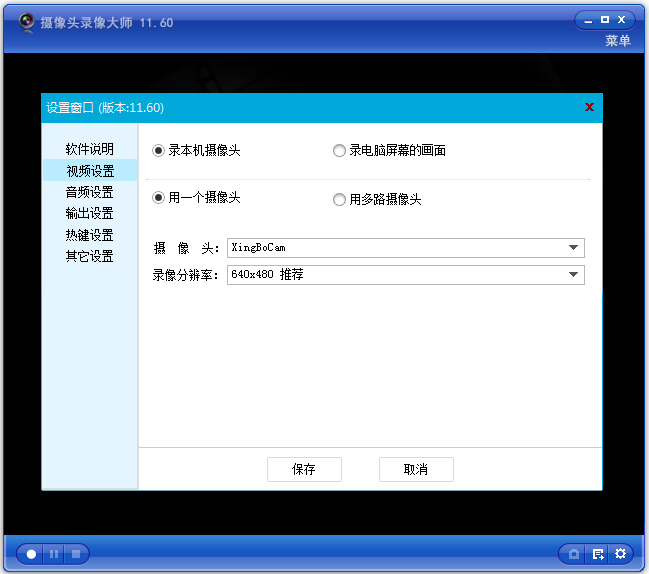Choose 用多路摄像头 radio option
The width and height of the screenshot is (649, 574).
[x=377, y=199]
